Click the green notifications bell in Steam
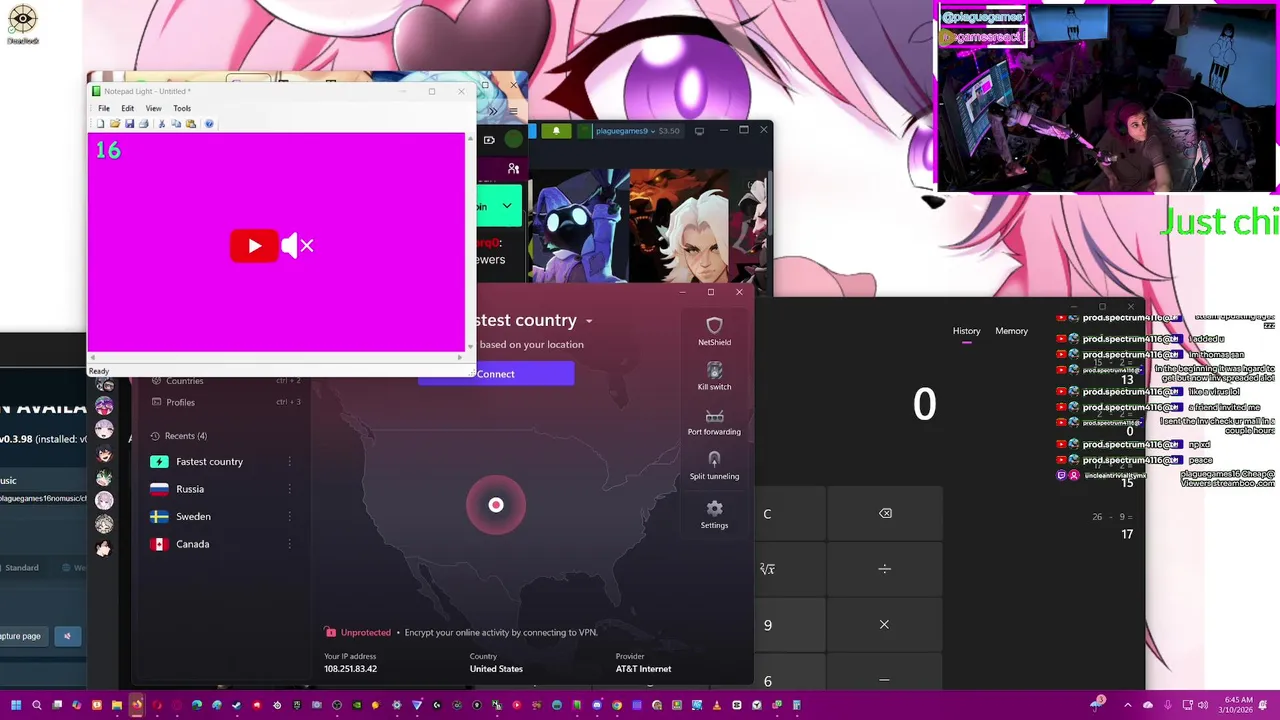This screenshot has height=720, width=1280. pos(556,131)
